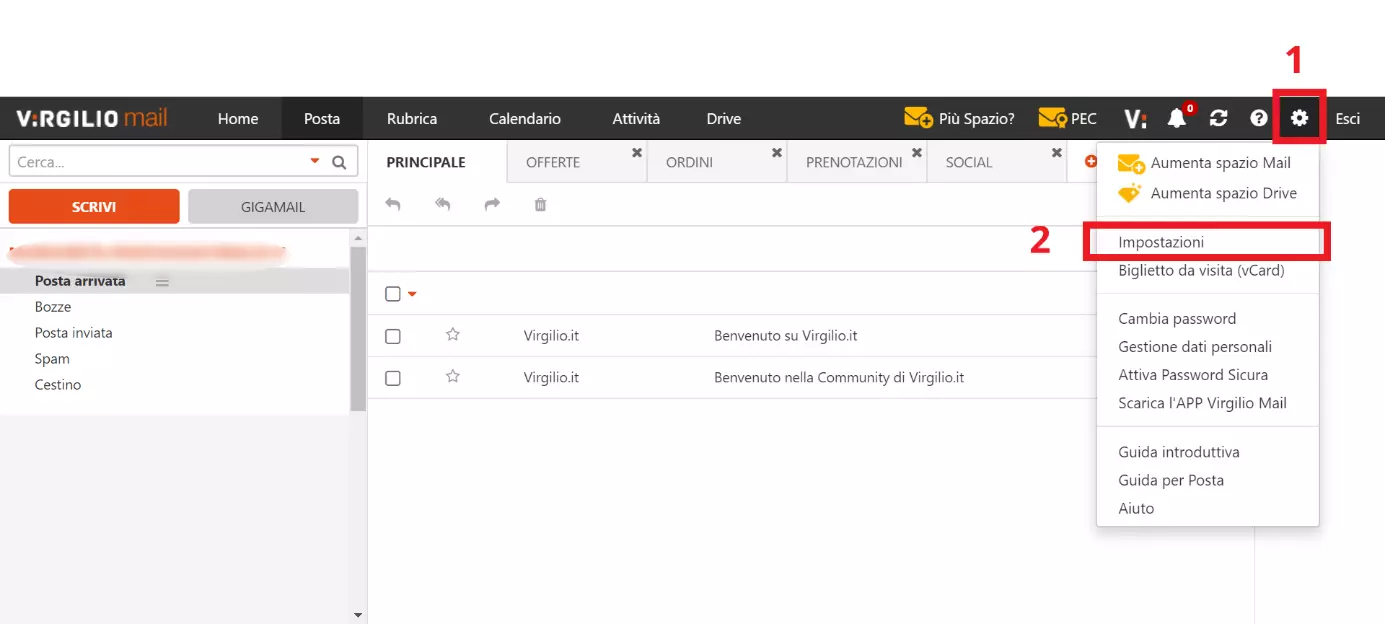Open the Attività section

pyautogui.click(x=636, y=118)
